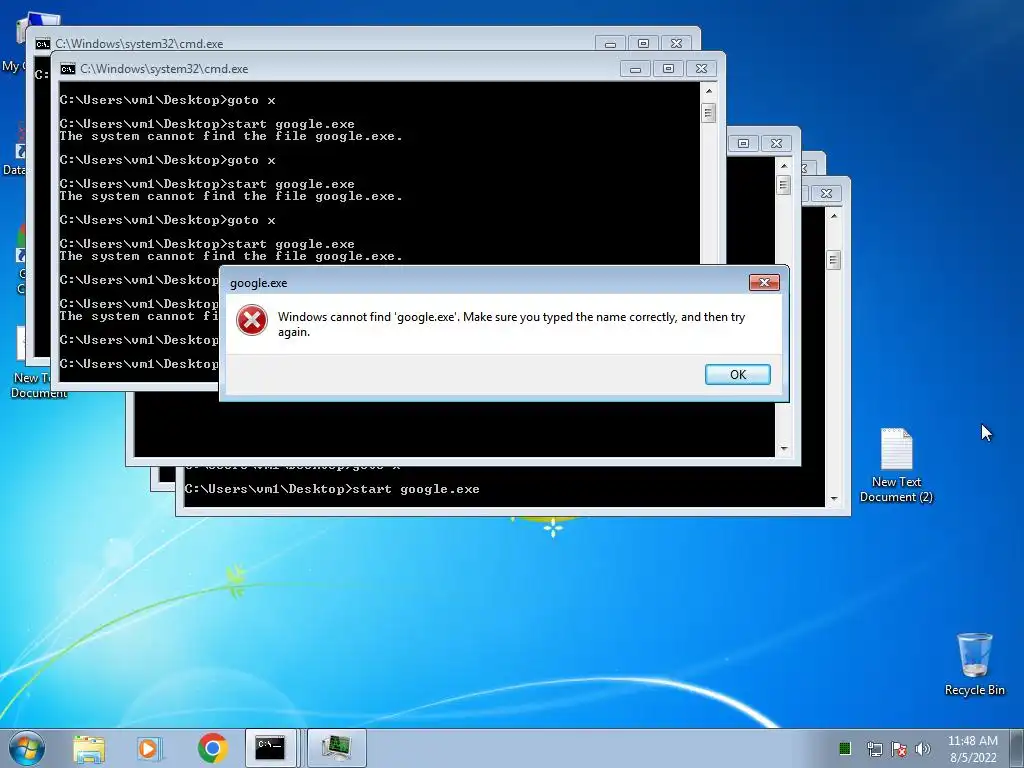Click 'start google.exe' line in bottom cmd window
This screenshot has width=1024, height=768.
[332, 488]
